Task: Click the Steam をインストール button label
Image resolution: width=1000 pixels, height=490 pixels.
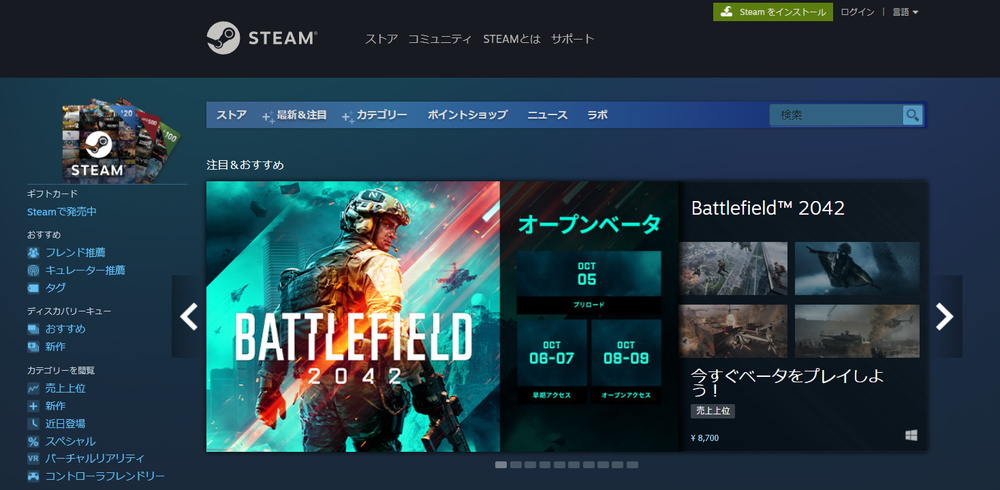Action: (783, 12)
